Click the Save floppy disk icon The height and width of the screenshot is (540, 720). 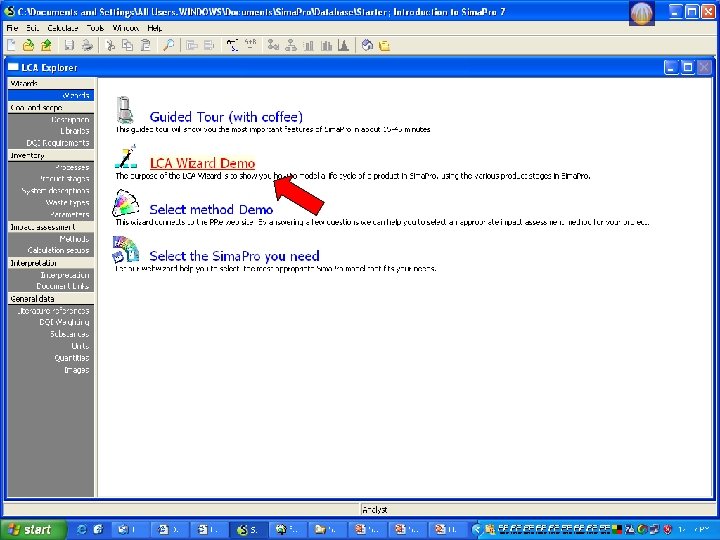click(69, 45)
